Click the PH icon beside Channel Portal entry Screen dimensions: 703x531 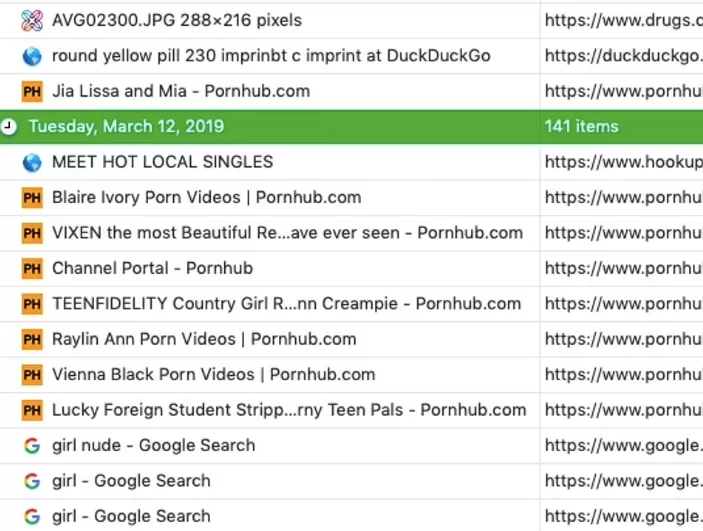(x=32, y=269)
